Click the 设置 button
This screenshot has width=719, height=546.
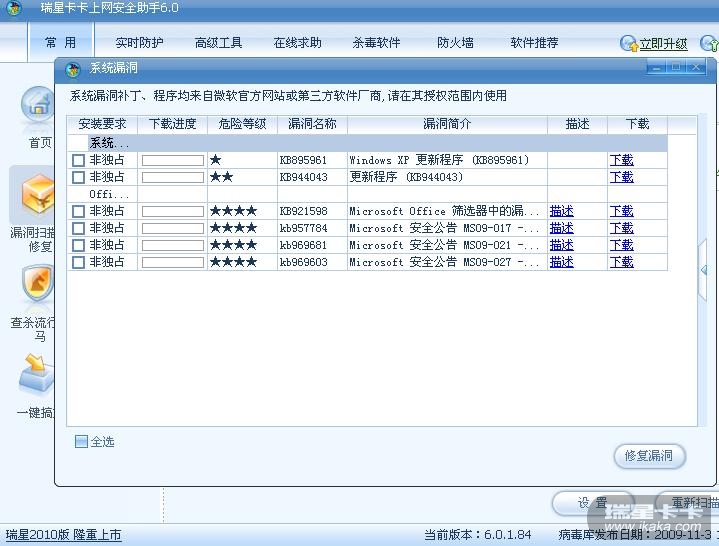592,503
